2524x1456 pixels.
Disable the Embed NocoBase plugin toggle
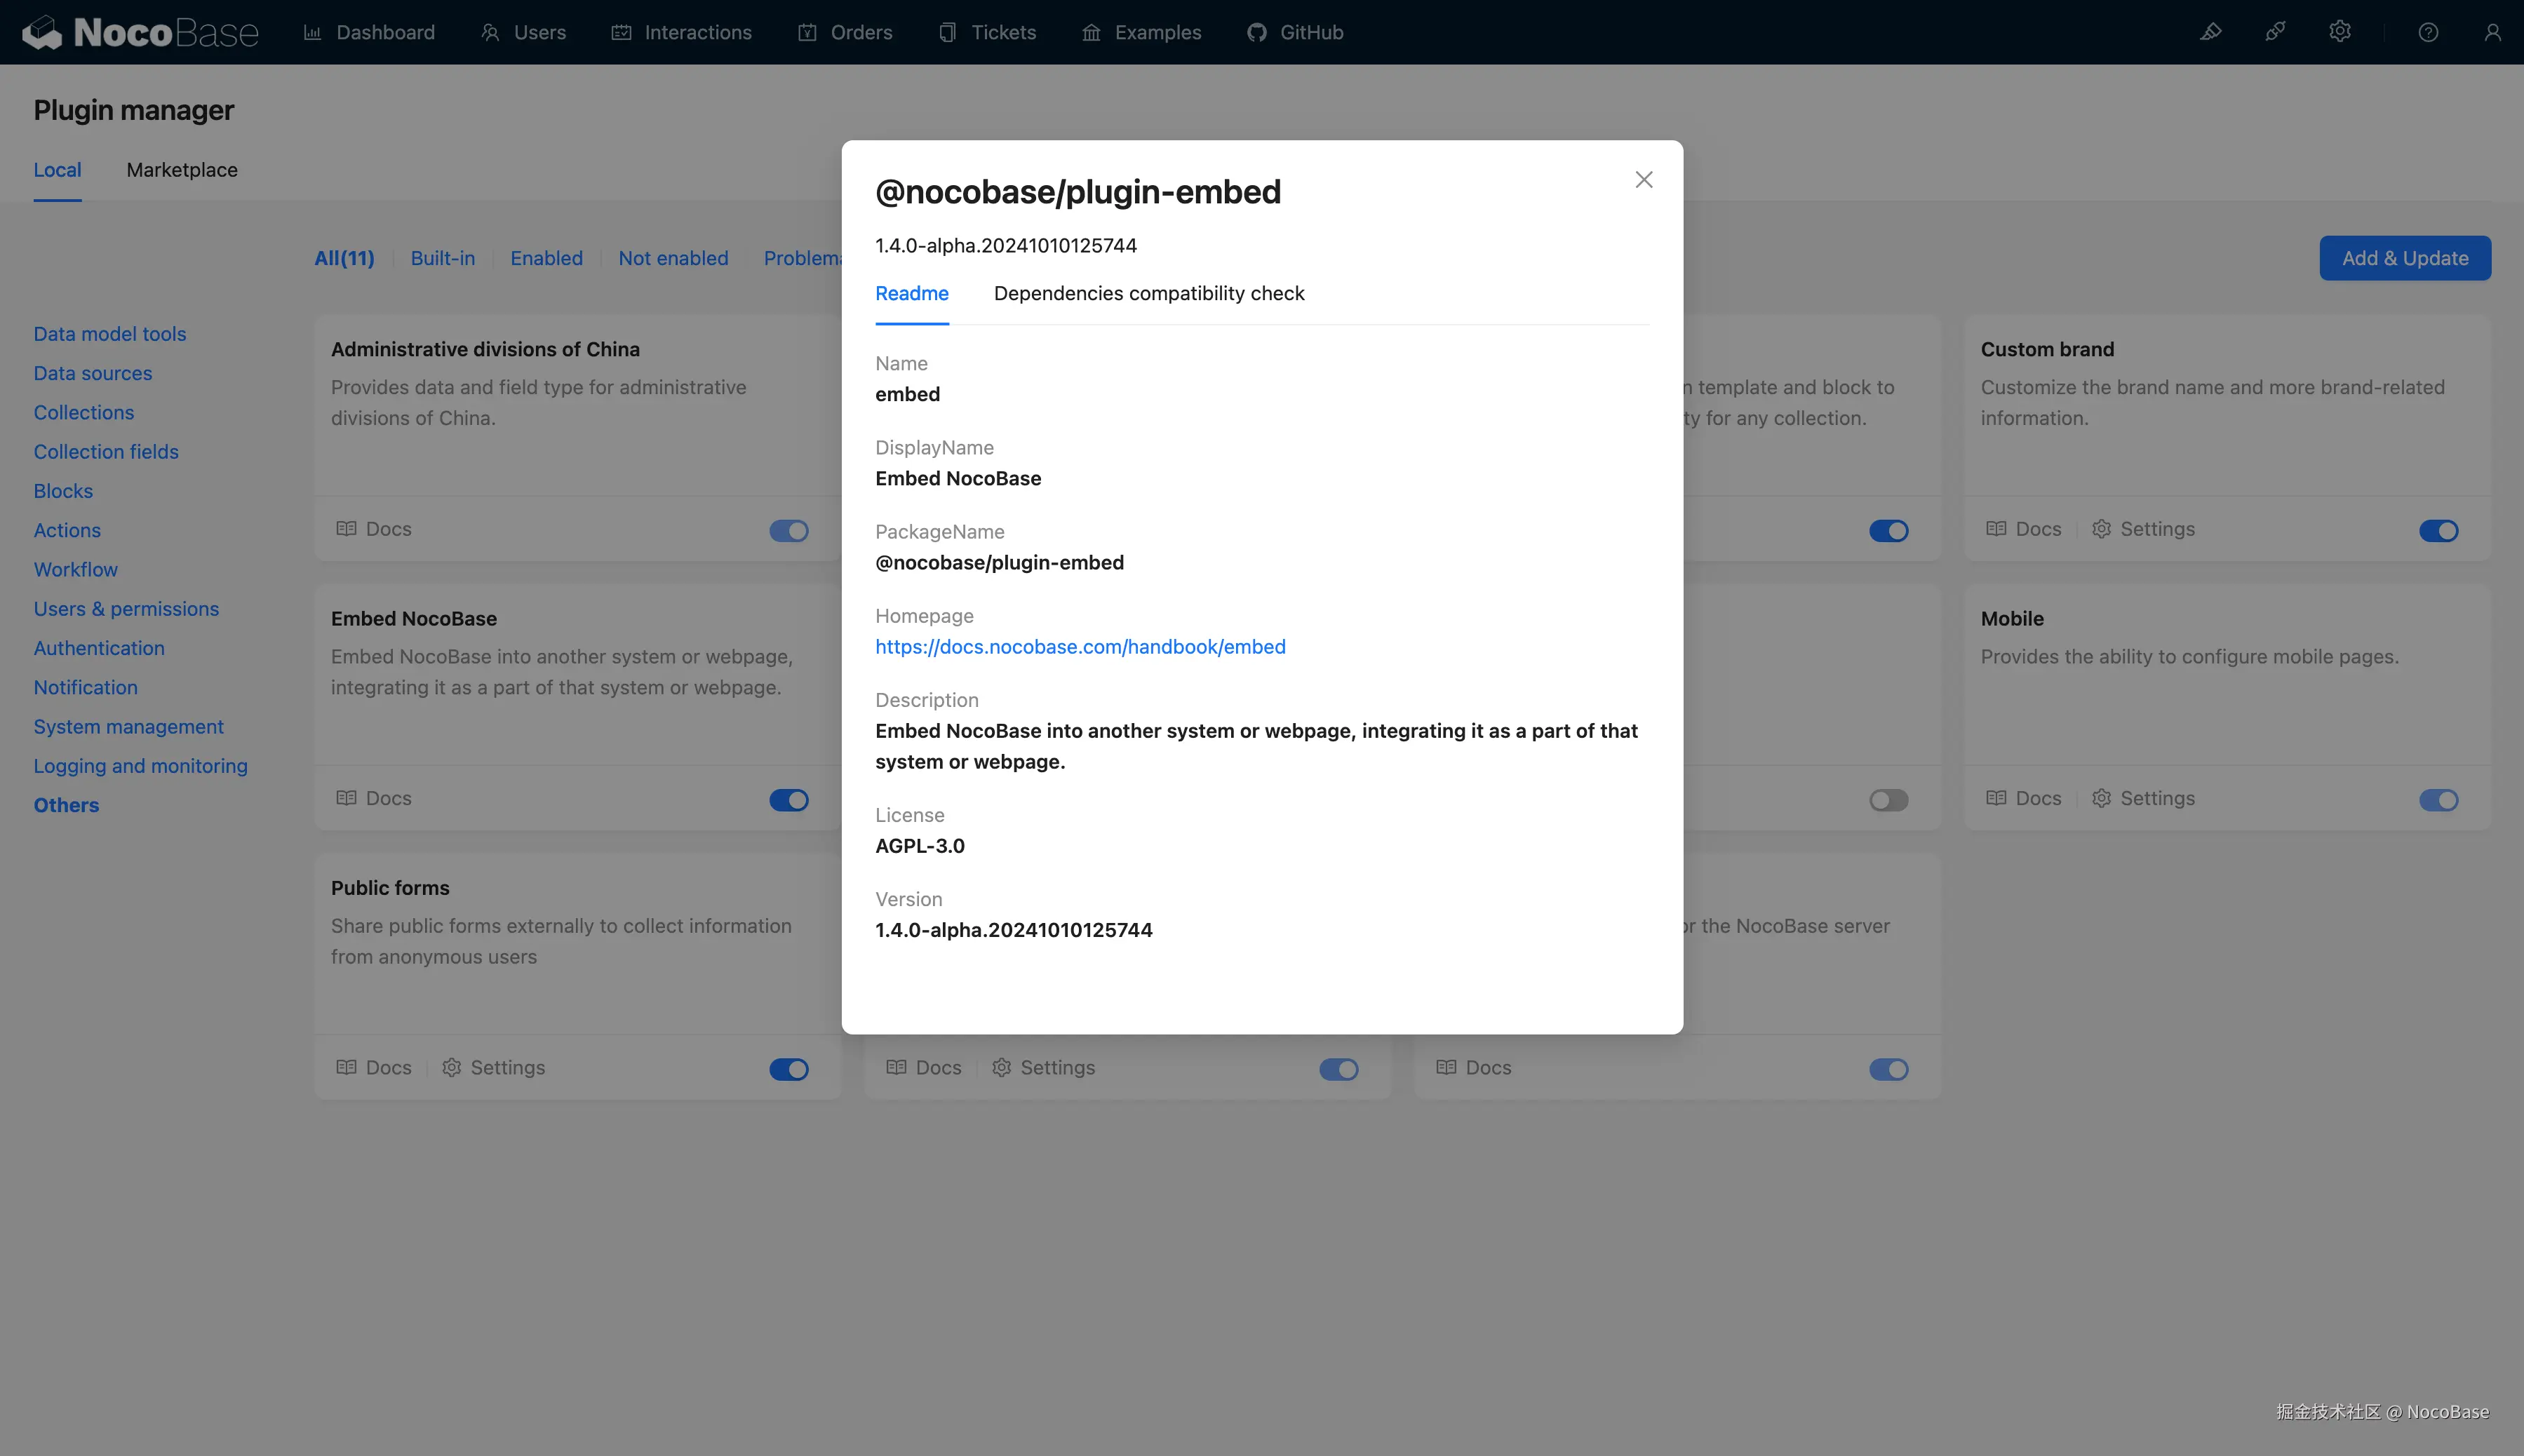point(788,800)
